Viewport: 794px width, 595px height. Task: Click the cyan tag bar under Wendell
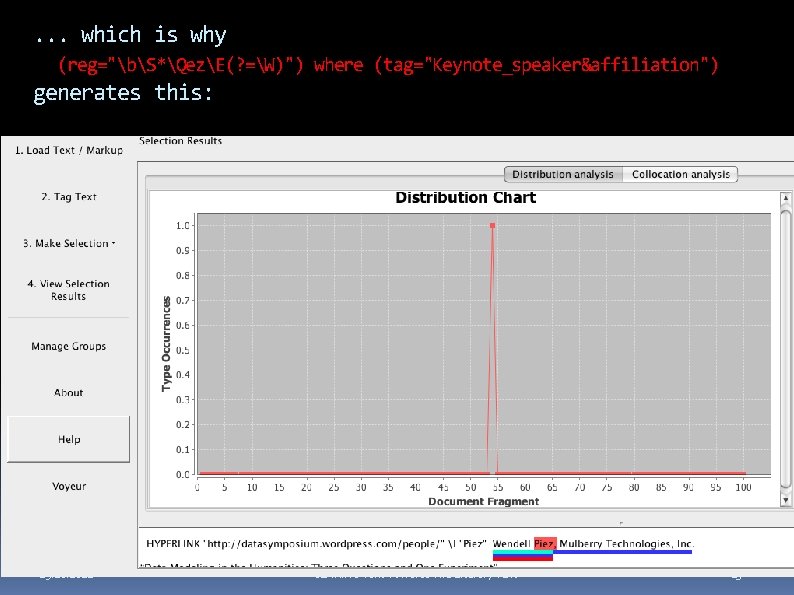[523, 552]
